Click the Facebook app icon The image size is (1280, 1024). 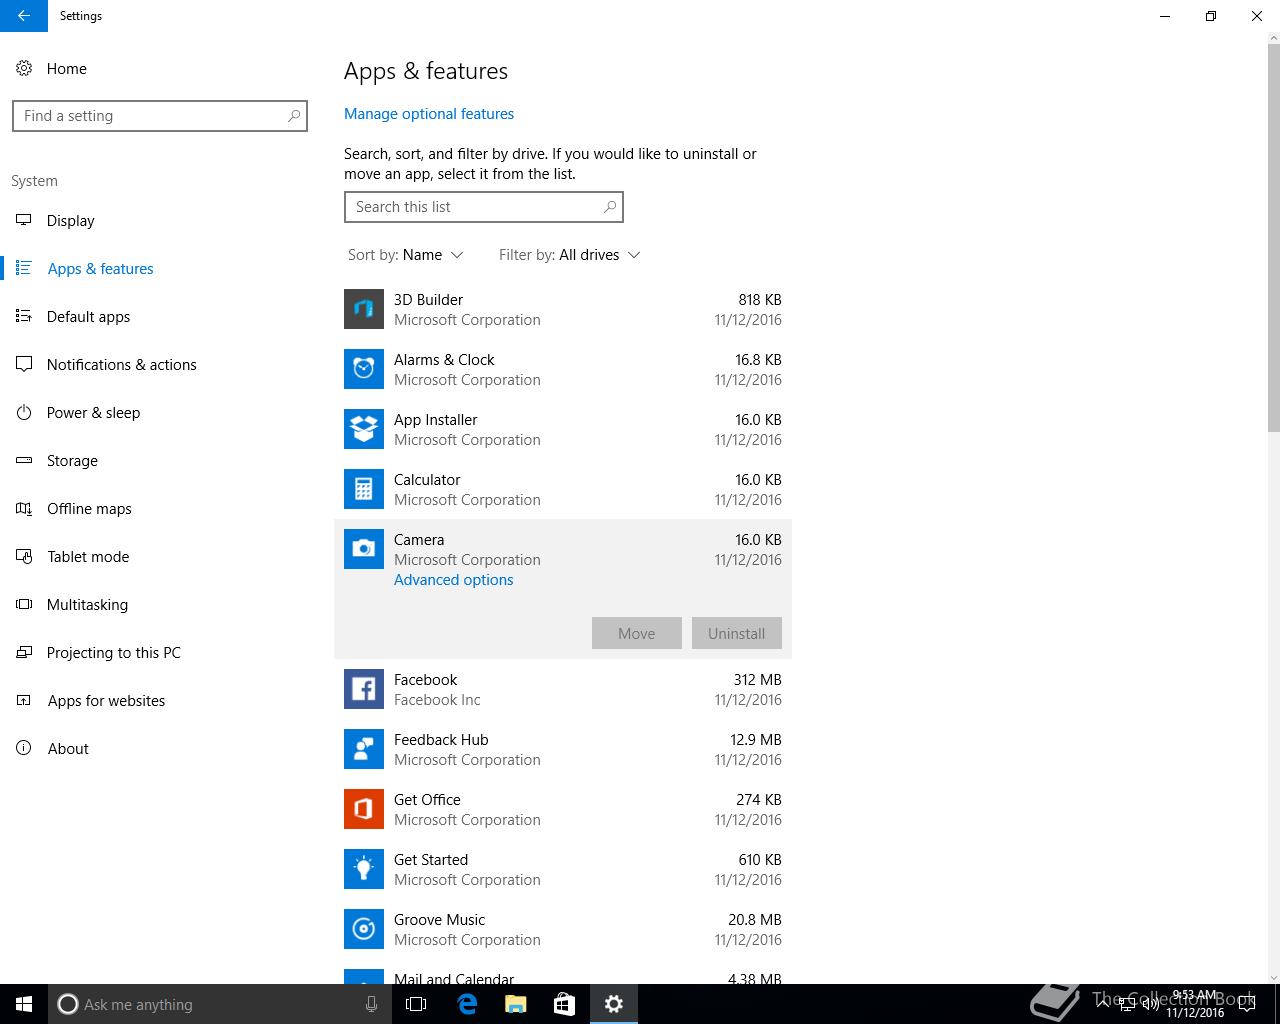364,689
